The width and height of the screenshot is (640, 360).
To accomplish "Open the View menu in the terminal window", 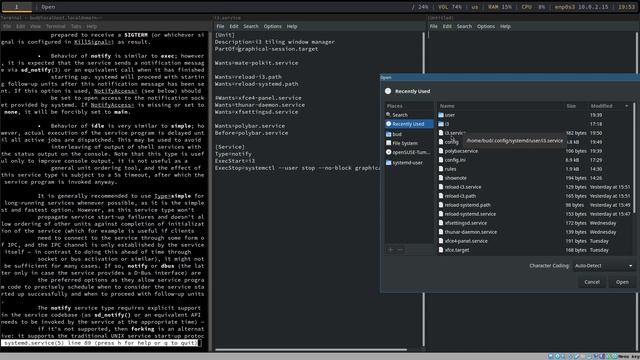I will tap(35, 26).
